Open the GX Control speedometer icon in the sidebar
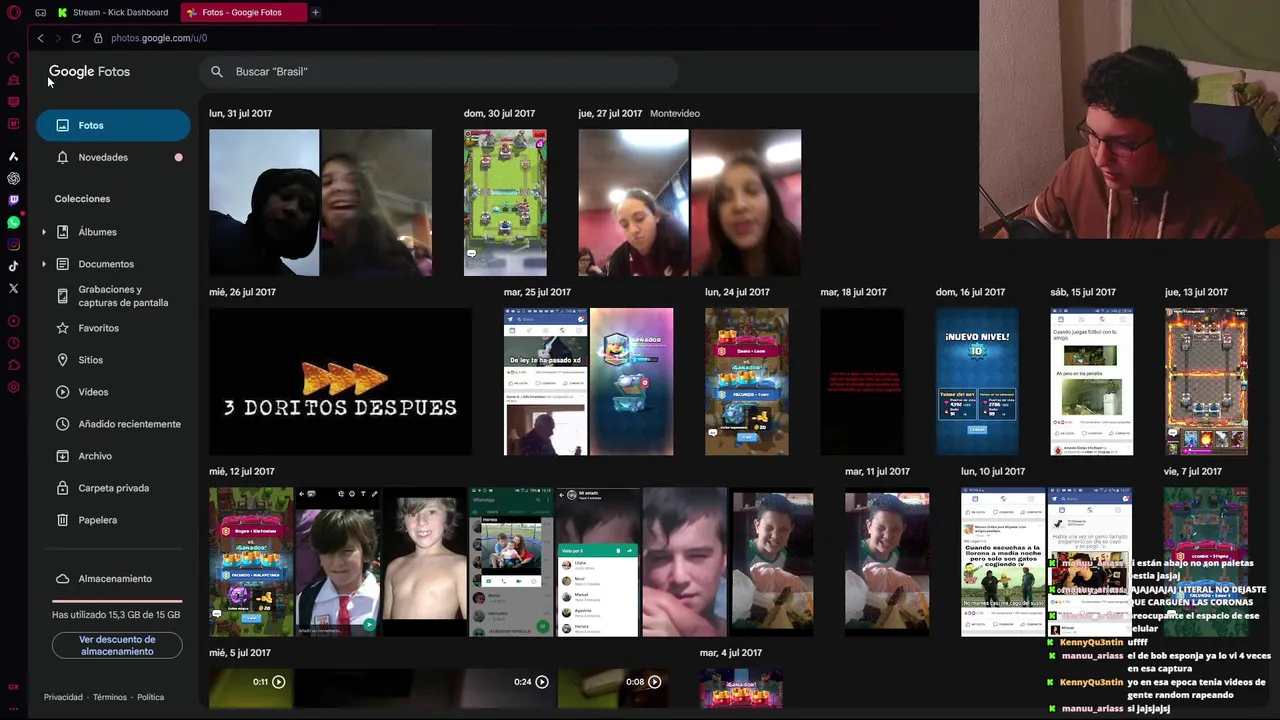The width and height of the screenshot is (1280, 720). [x=13, y=58]
